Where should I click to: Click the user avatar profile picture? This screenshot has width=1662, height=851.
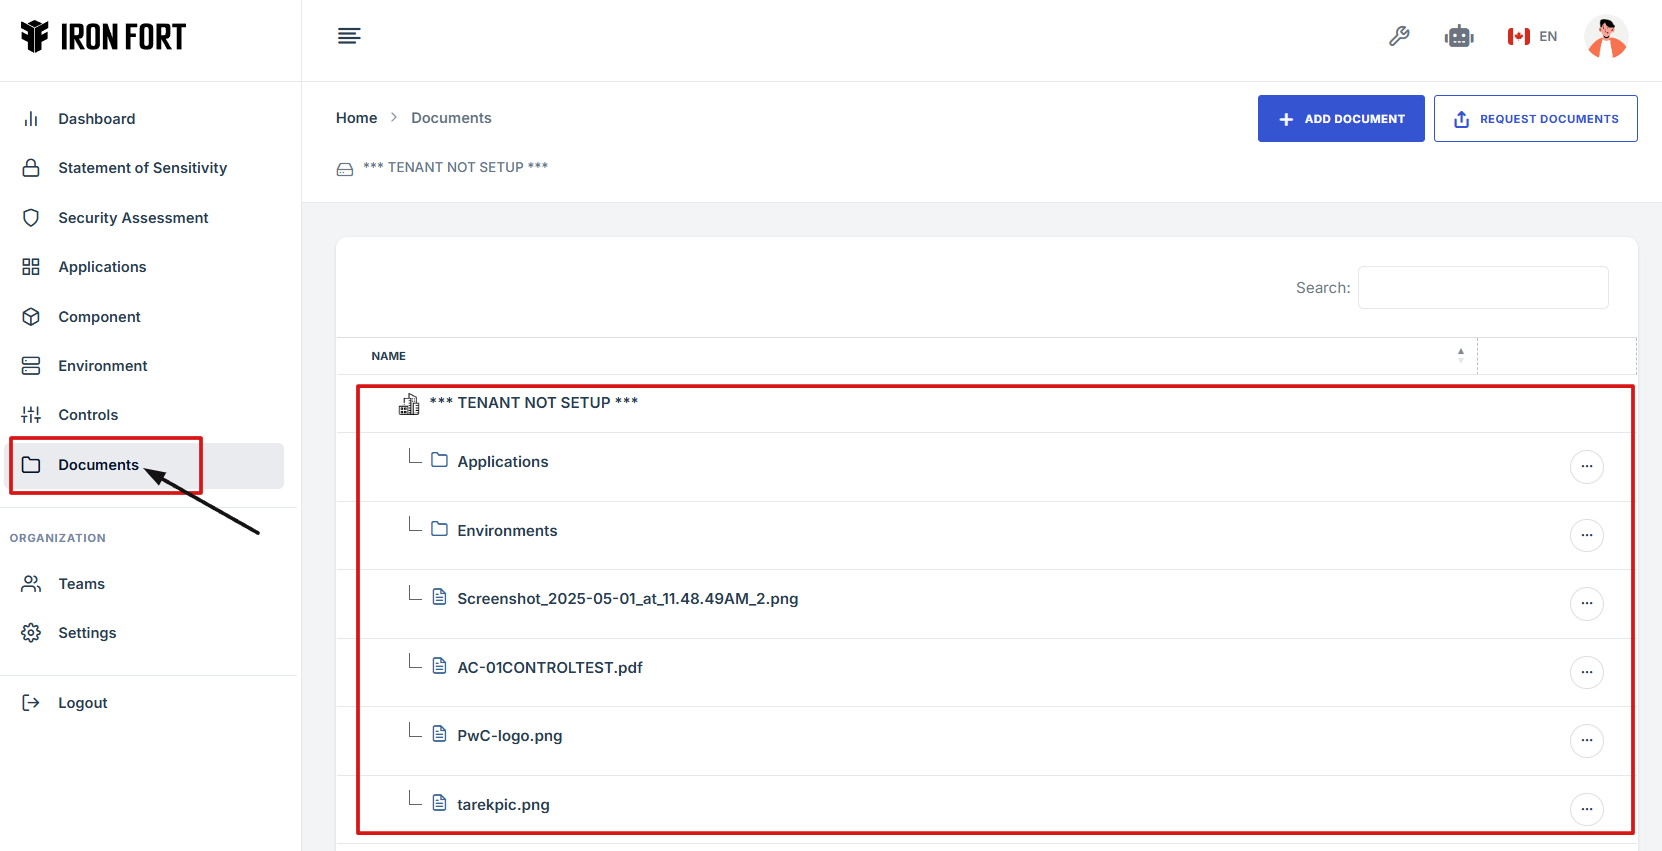(1605, 37)
